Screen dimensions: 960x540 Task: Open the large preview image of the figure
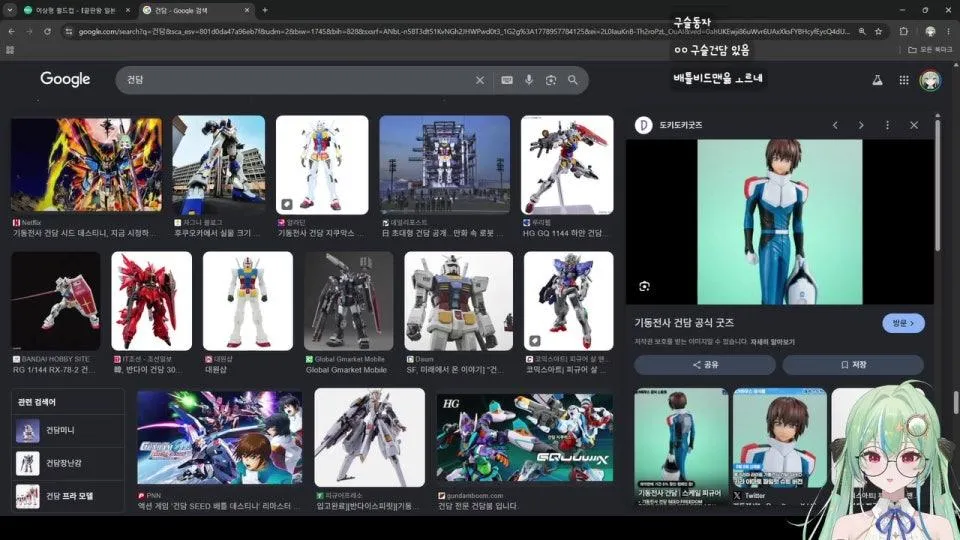[779, 222]
